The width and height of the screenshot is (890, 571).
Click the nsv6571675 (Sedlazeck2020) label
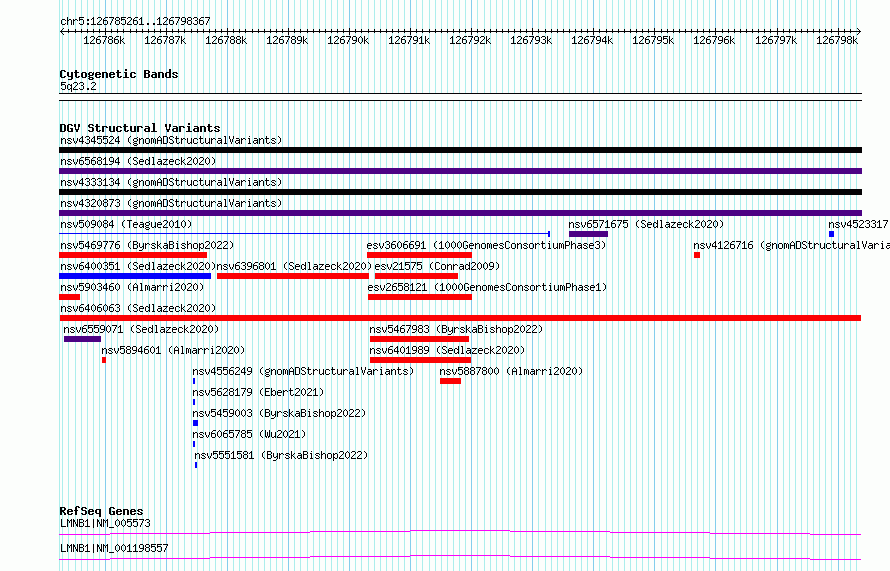pos(646,224)
